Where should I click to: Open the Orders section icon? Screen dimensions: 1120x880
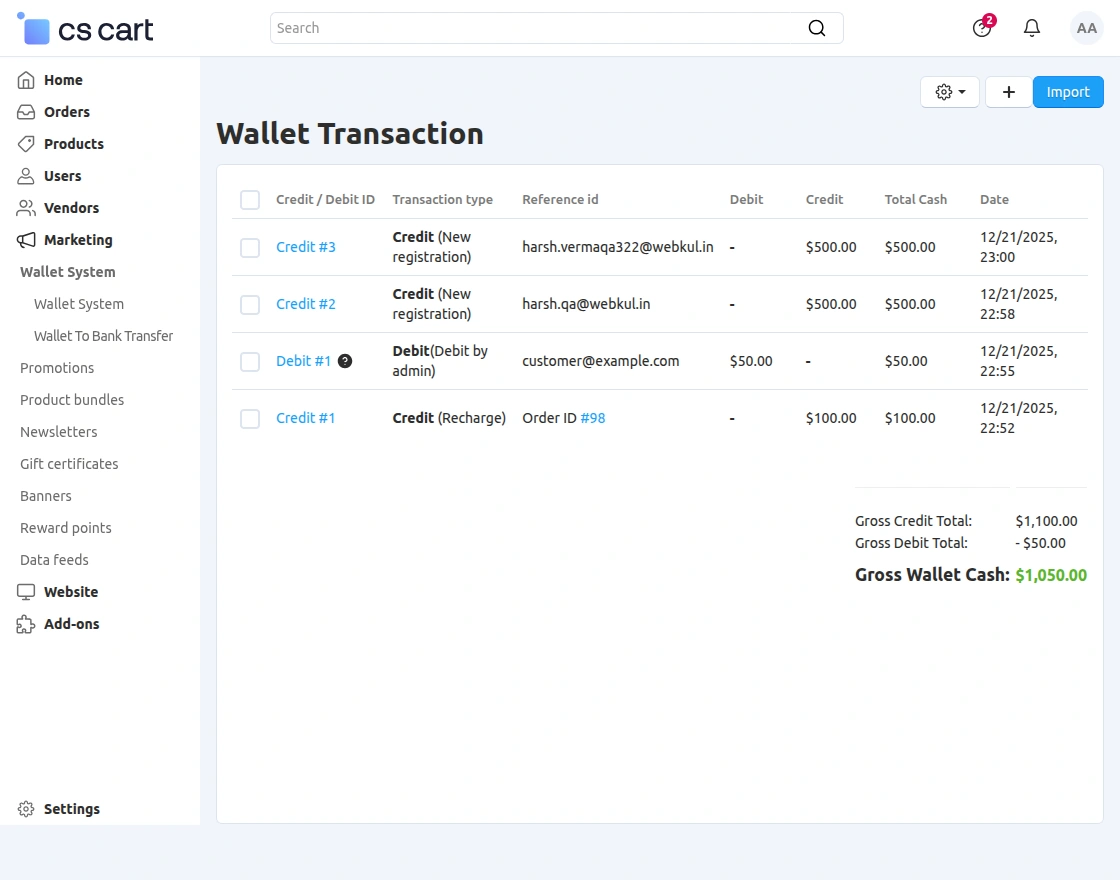[25, 112]
